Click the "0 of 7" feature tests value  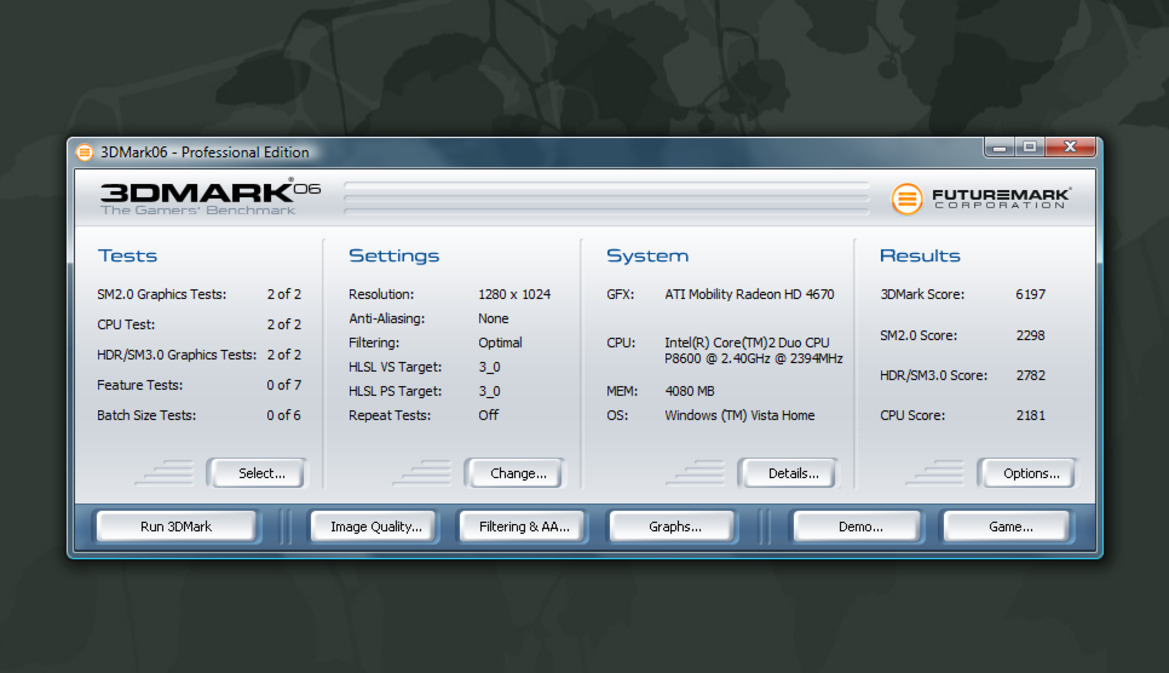283,385
